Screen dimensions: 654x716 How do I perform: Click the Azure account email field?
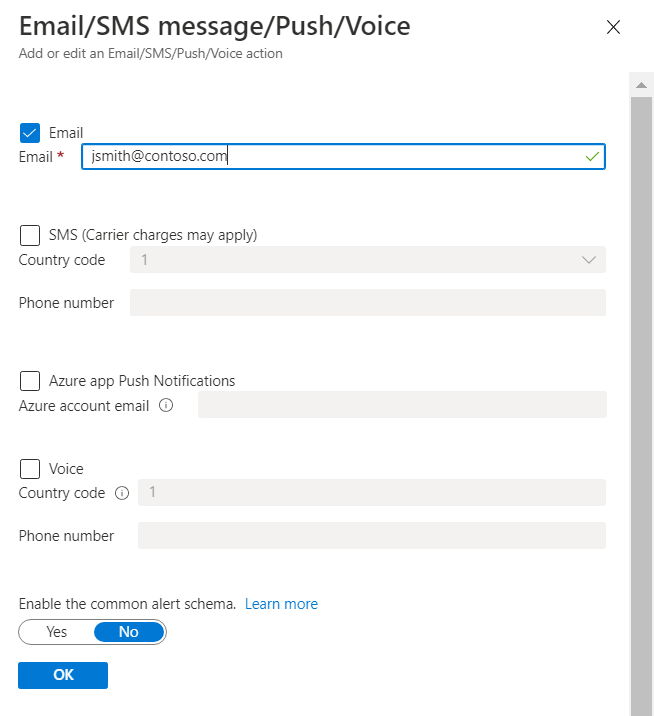tap(402, 405)
